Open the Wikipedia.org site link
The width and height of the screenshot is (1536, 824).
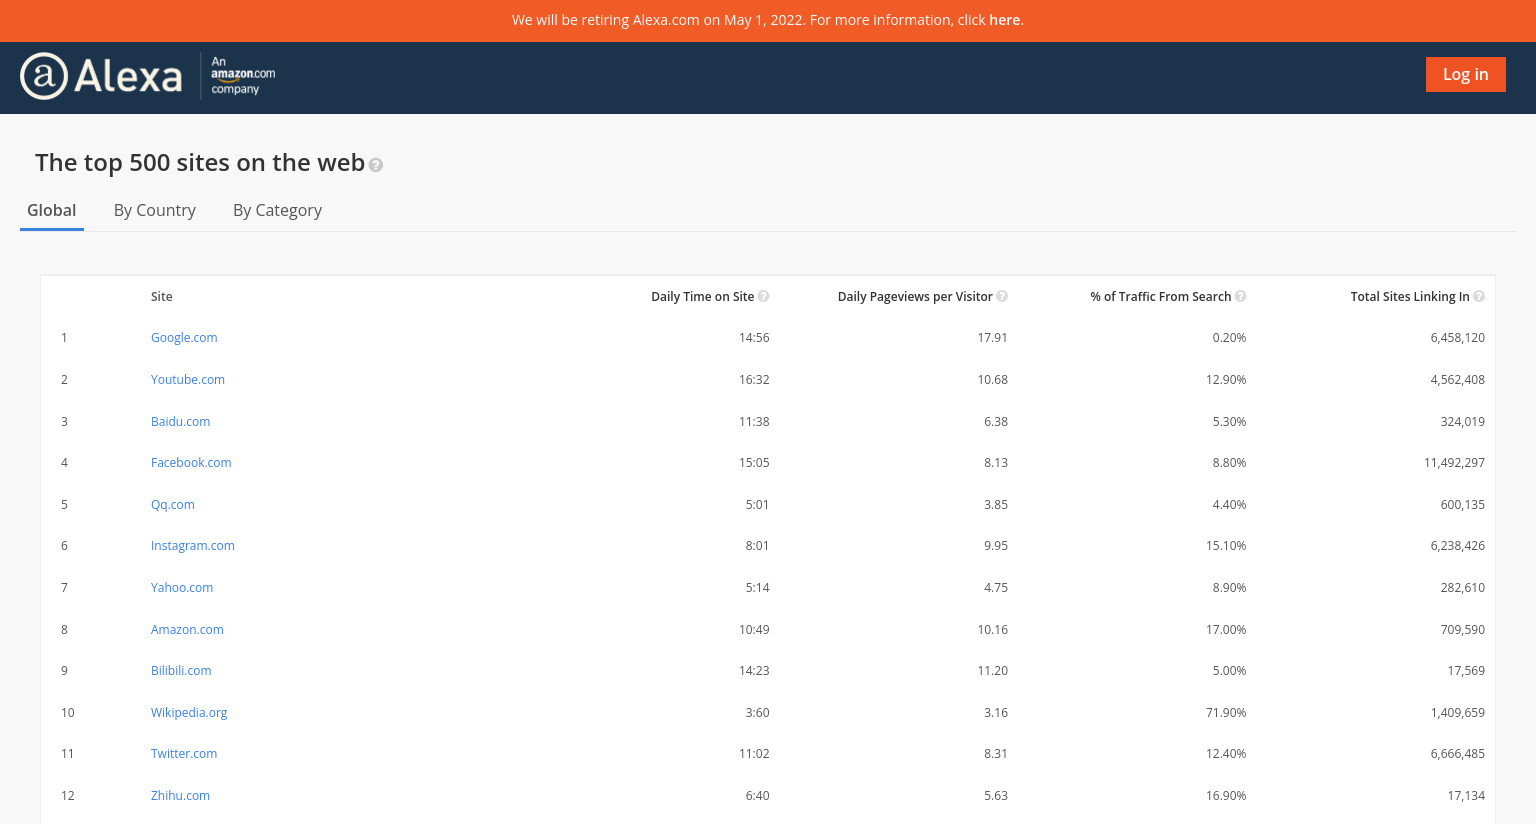pos(189,713)
